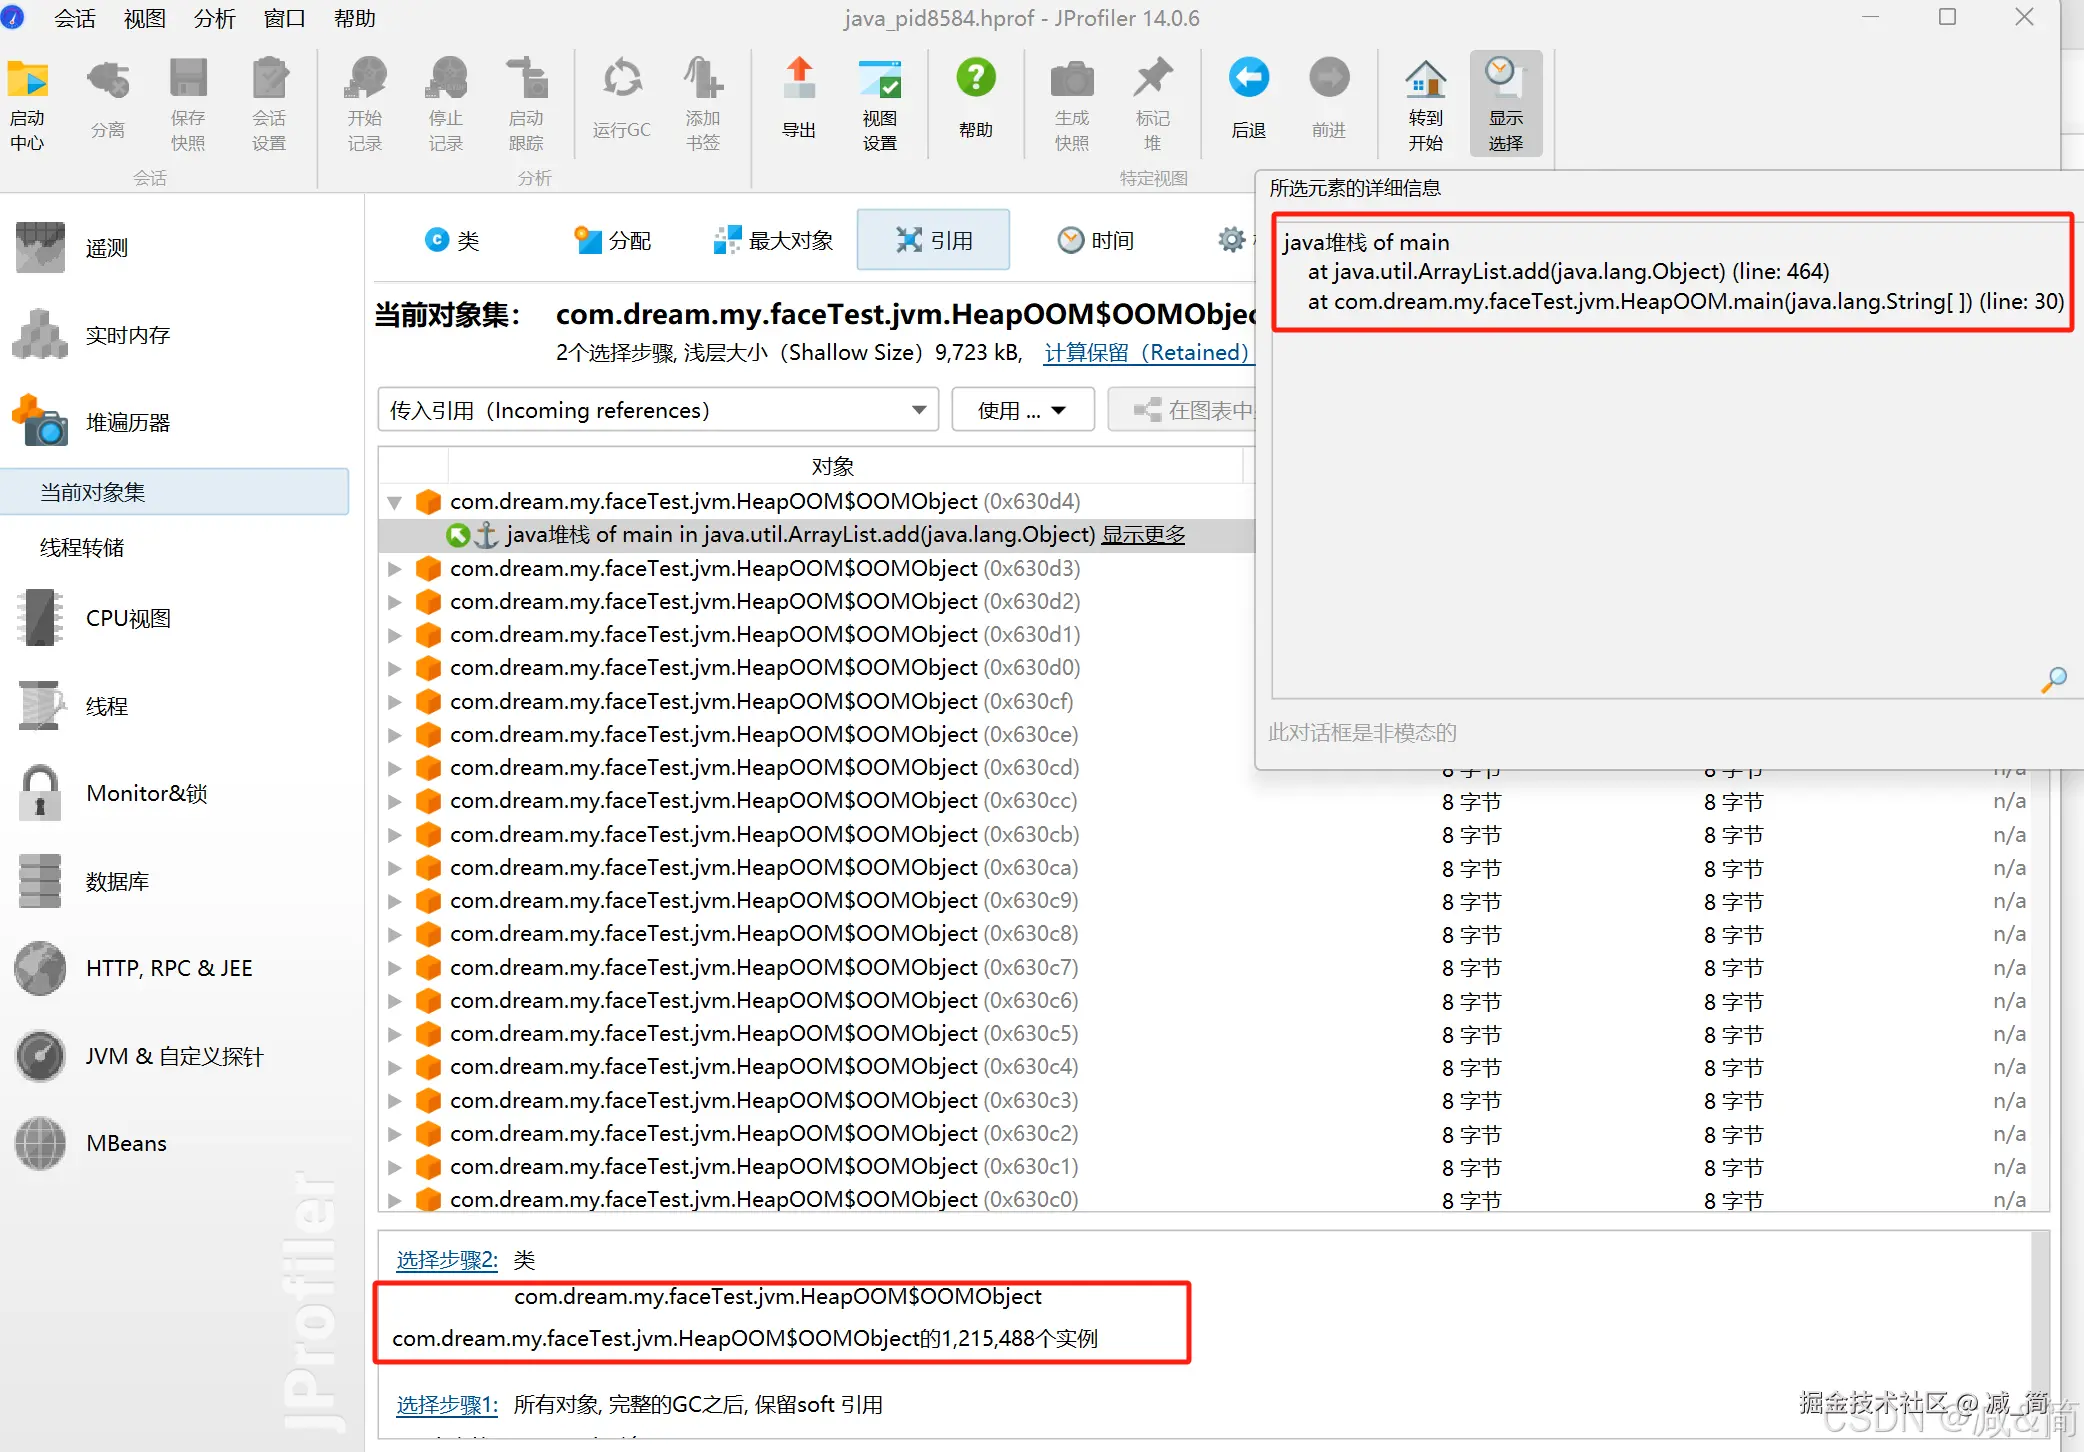
Task: Open 视图设置 view settings icon
Action: point(879,81)
